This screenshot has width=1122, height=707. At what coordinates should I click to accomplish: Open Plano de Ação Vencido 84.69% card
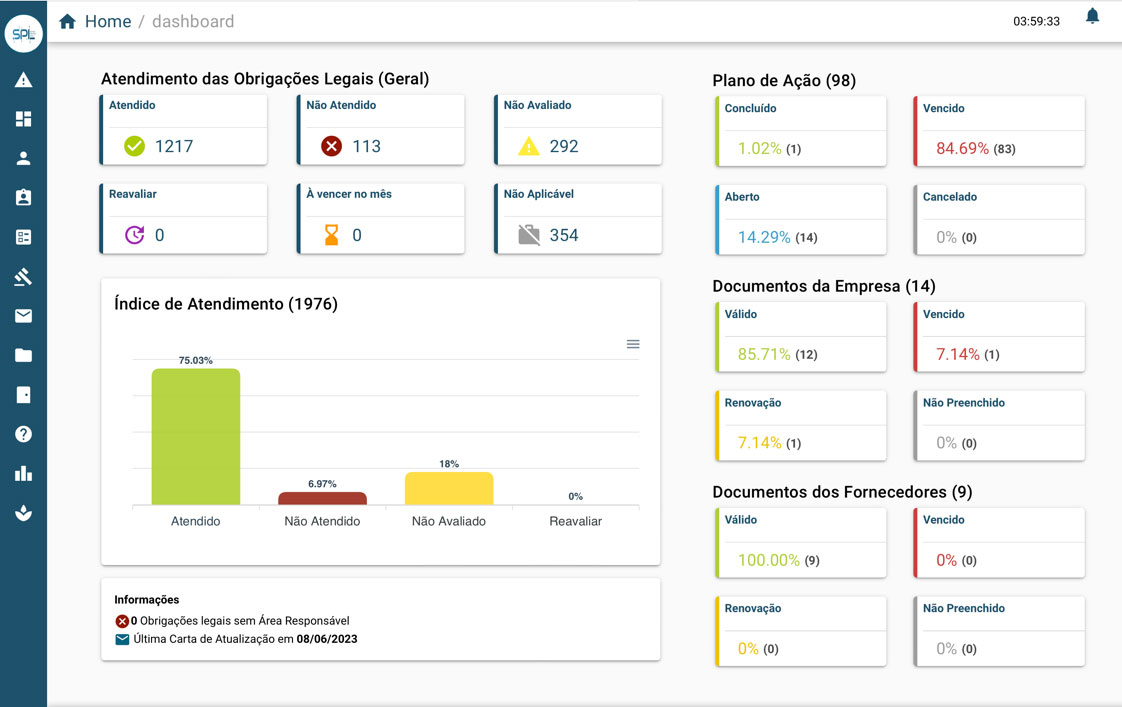click(x=999, y=132)
